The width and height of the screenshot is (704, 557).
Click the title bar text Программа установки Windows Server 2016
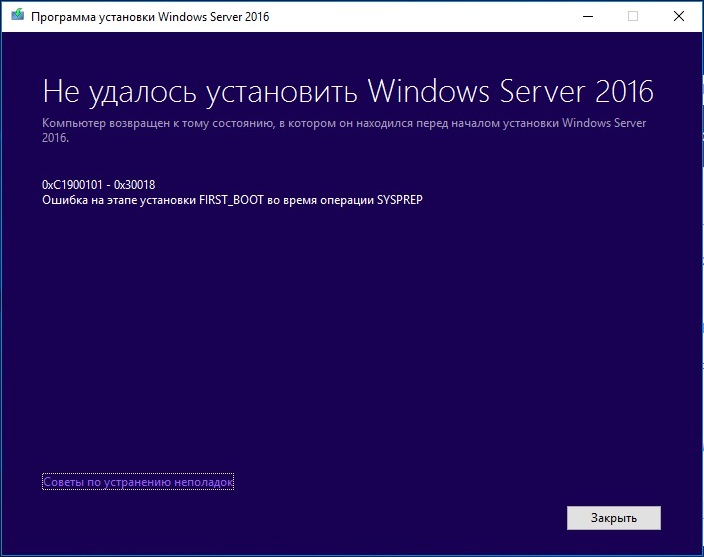(x=150, y=17)
